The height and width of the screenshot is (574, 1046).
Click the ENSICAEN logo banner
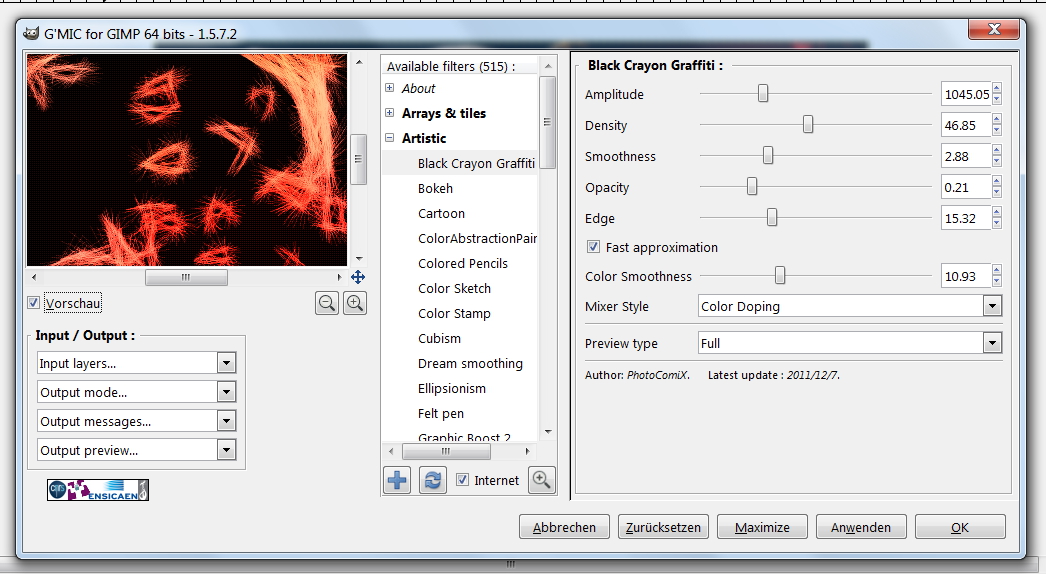pyautogui.click(x=98, y=489)
